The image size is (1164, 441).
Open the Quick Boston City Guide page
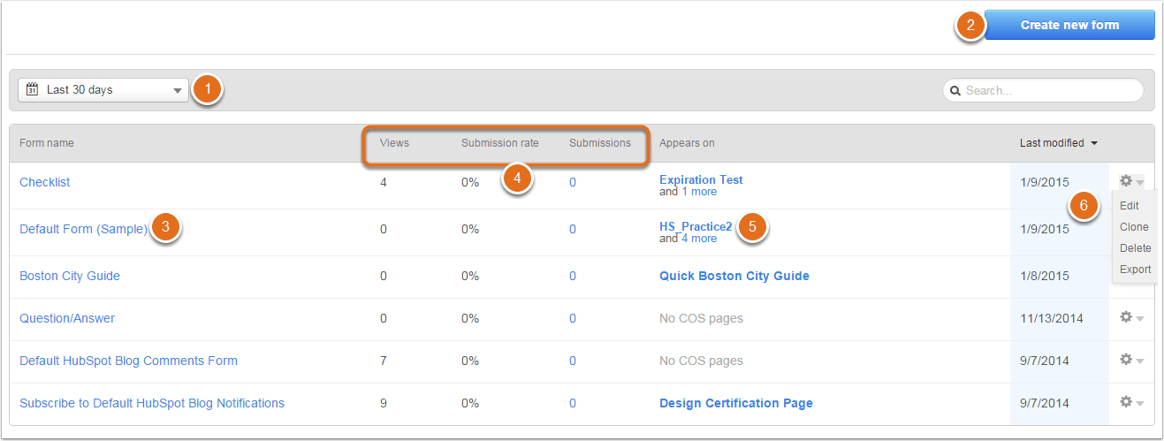tap(734, 275)
